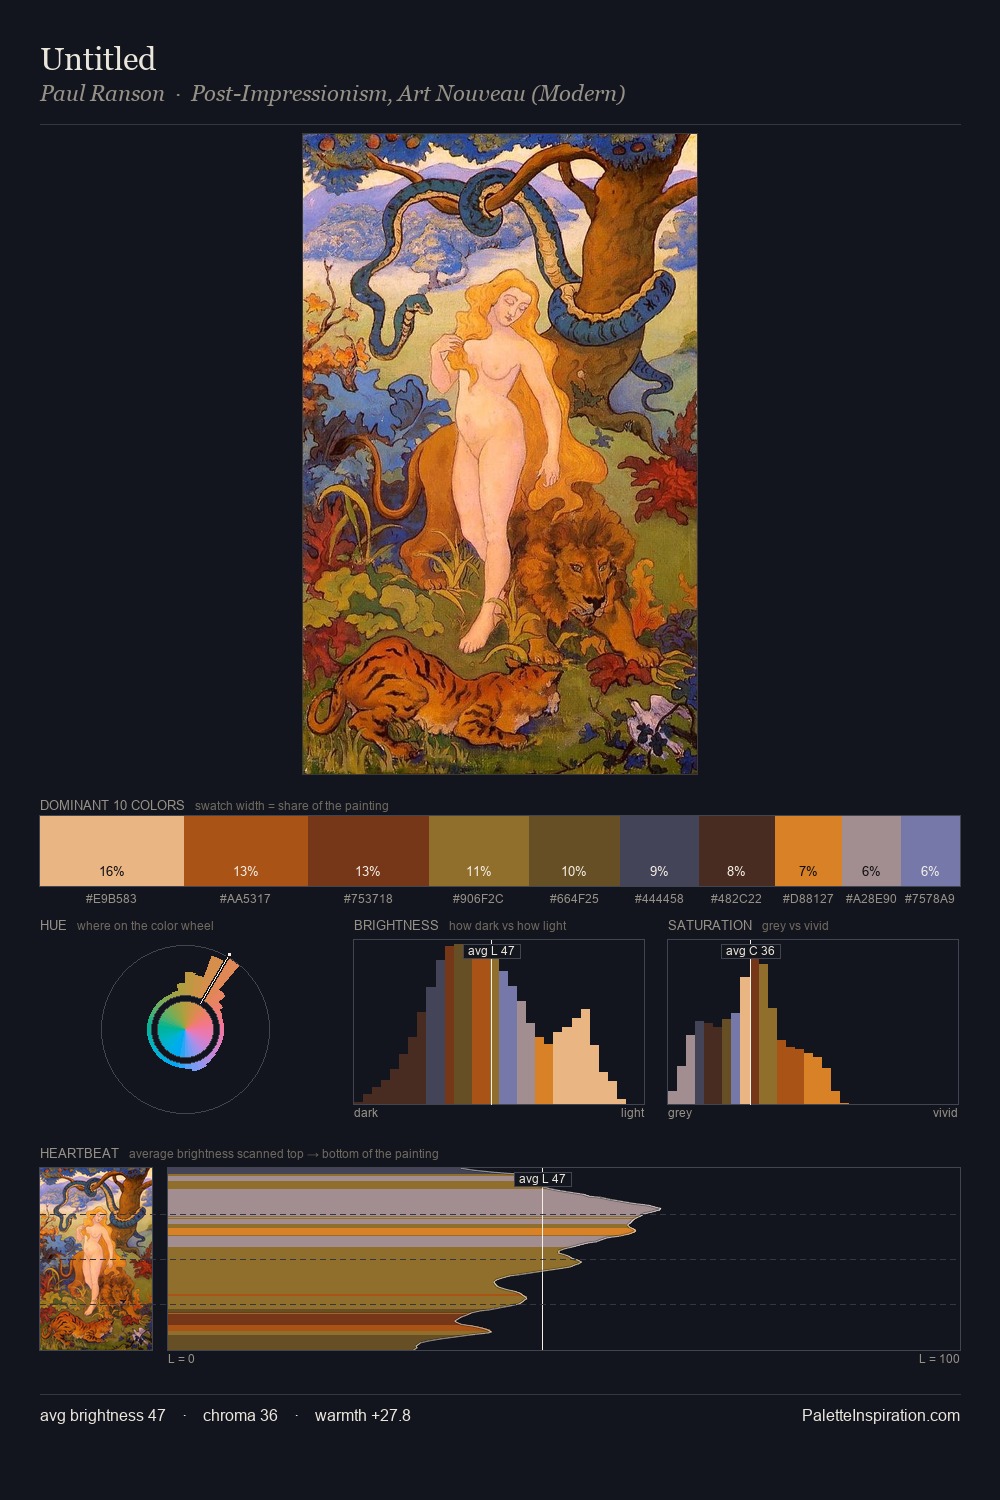Viewport: 1000px width, 1500px height.
Task: Click the hex code #753718 label
Action: coord(368,899)
